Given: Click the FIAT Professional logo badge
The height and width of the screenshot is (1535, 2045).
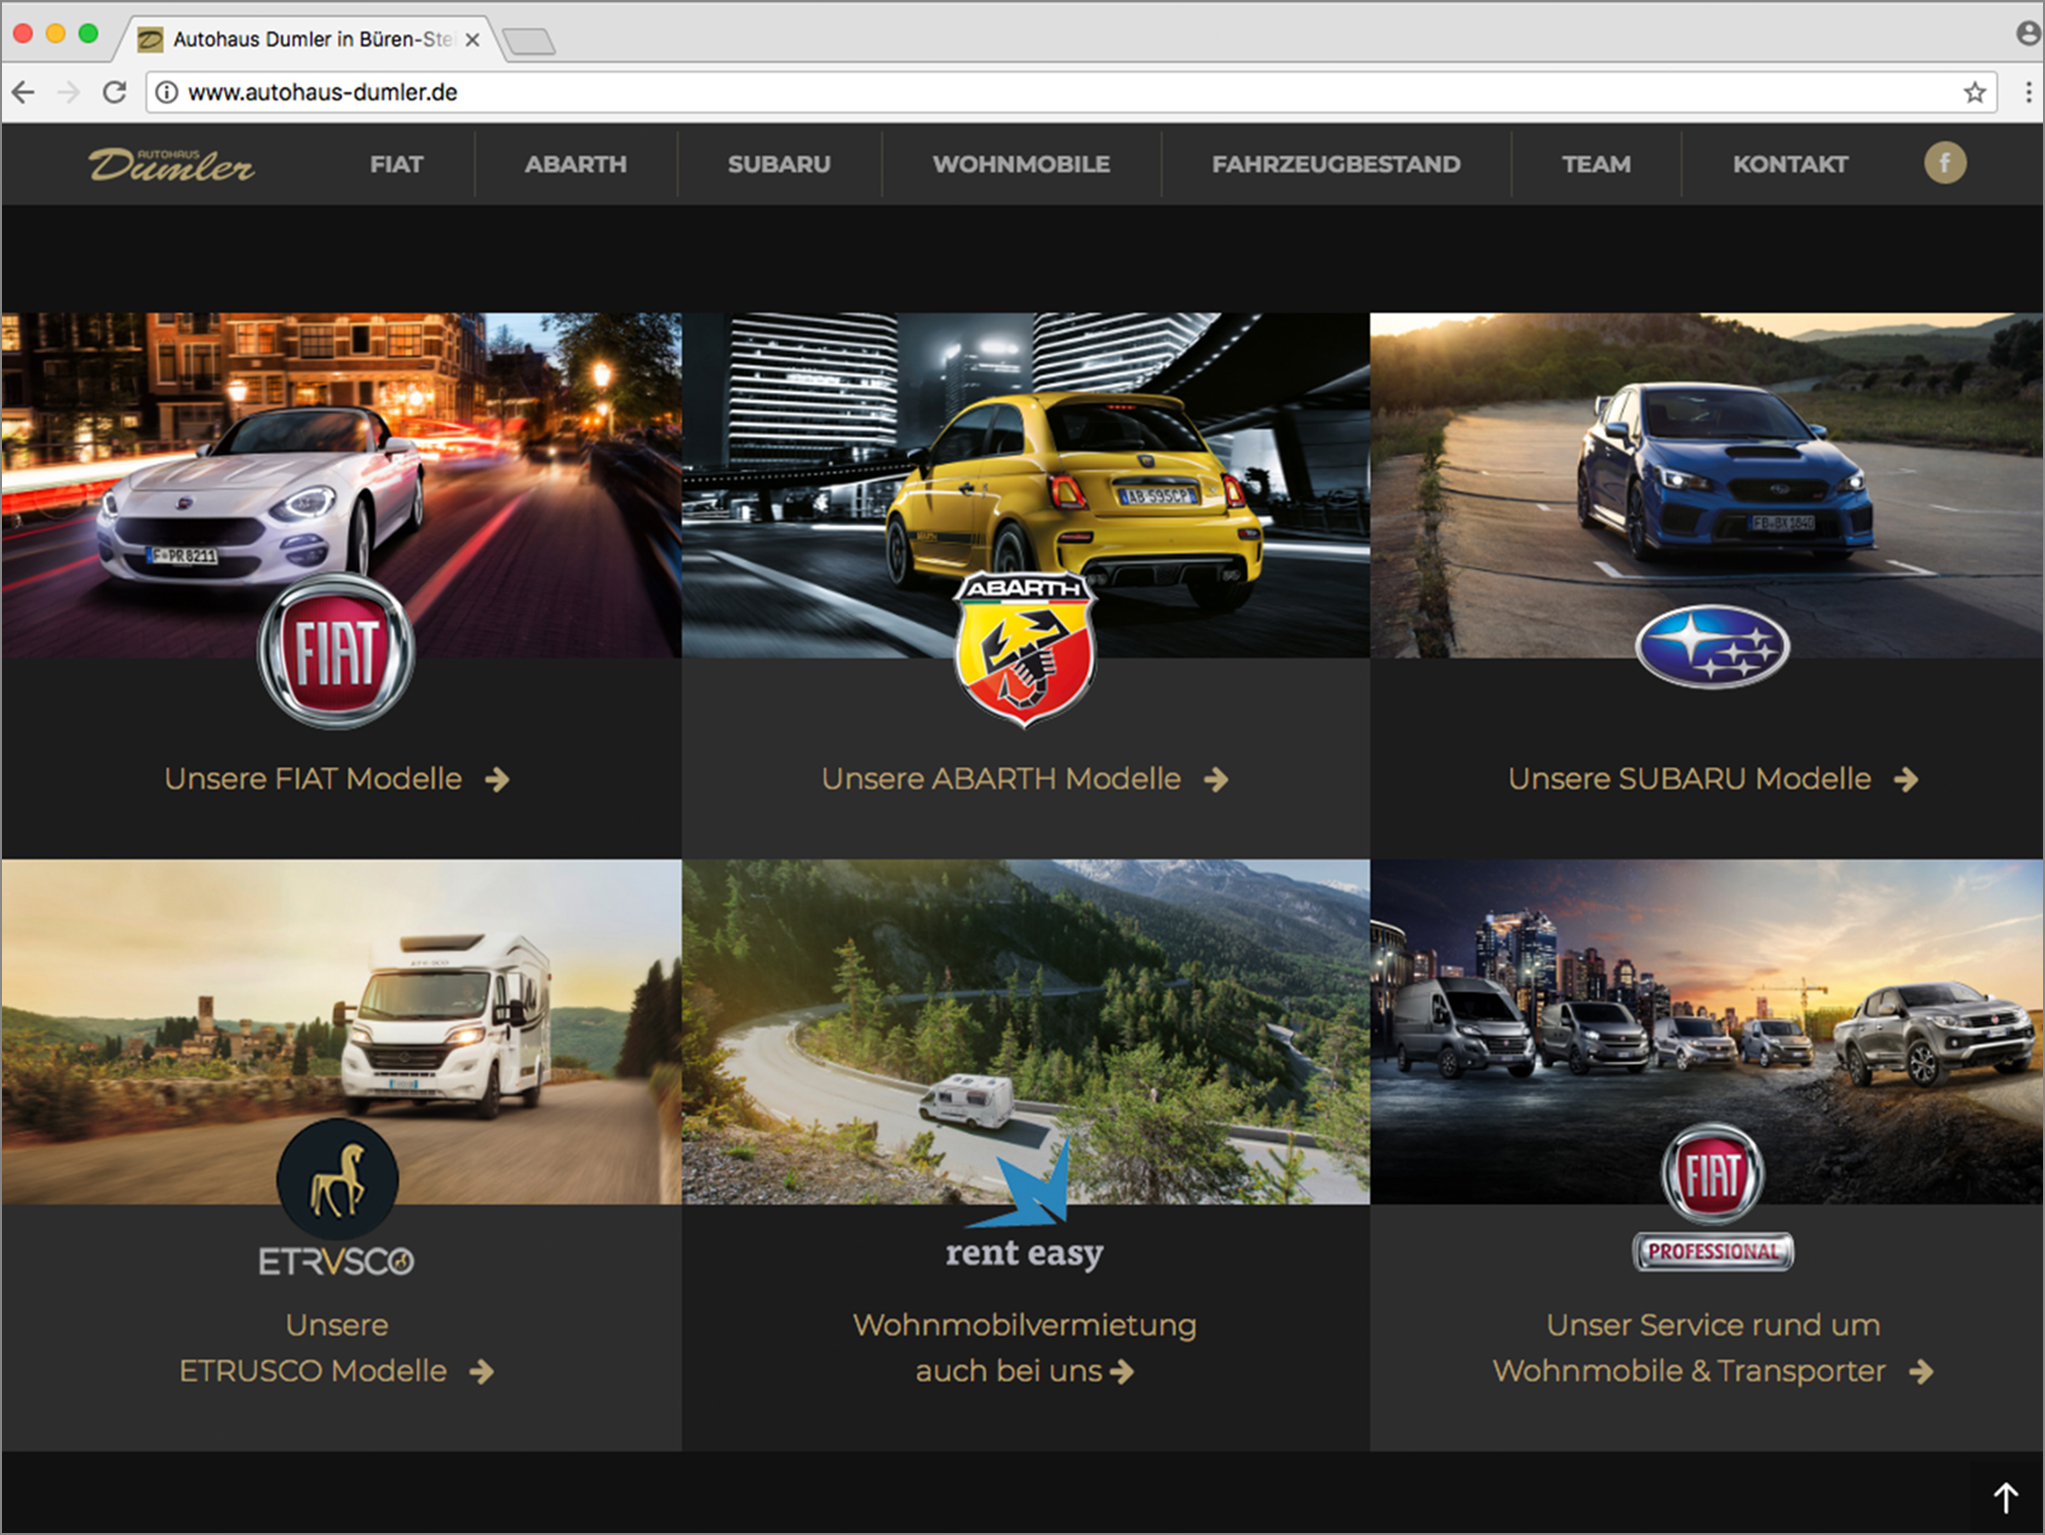Looking at the screenshot, I should click(1713, 1198).
